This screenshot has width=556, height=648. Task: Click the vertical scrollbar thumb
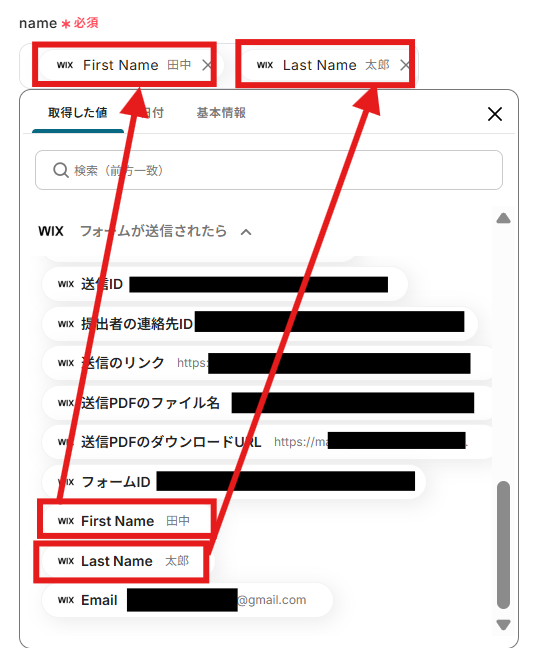tap(503, 545)
